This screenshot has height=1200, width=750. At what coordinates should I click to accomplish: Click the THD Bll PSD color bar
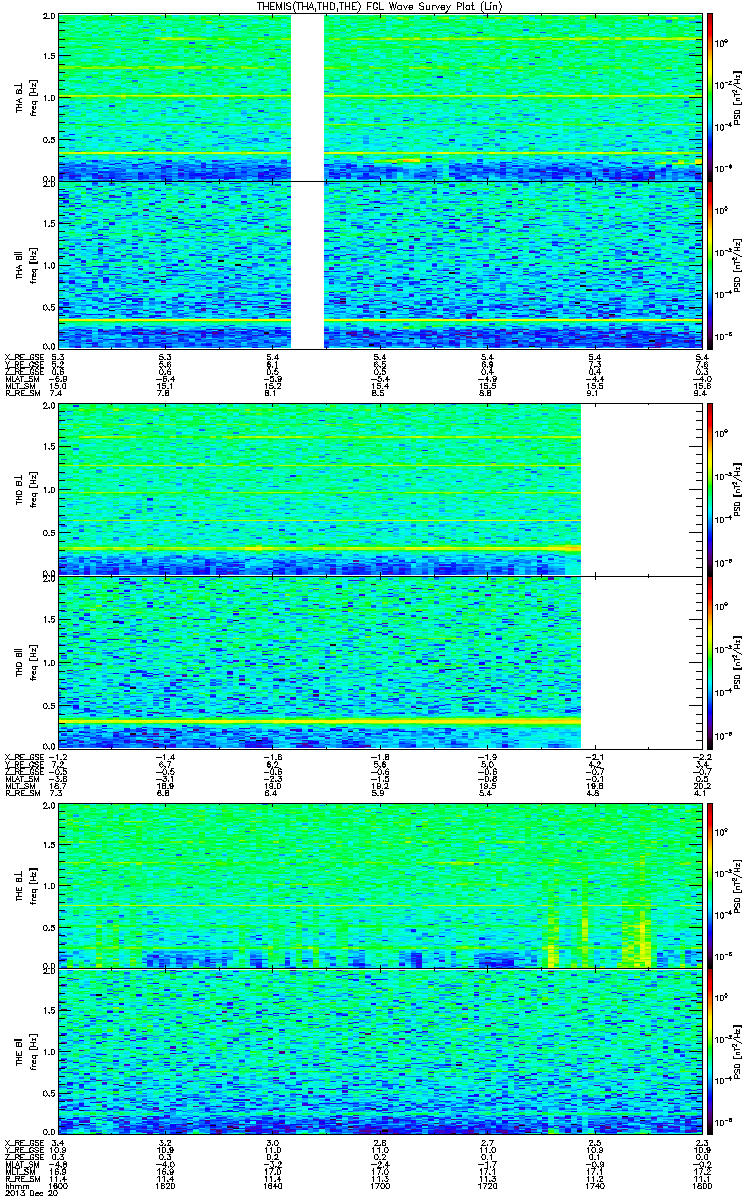[711, 662]
